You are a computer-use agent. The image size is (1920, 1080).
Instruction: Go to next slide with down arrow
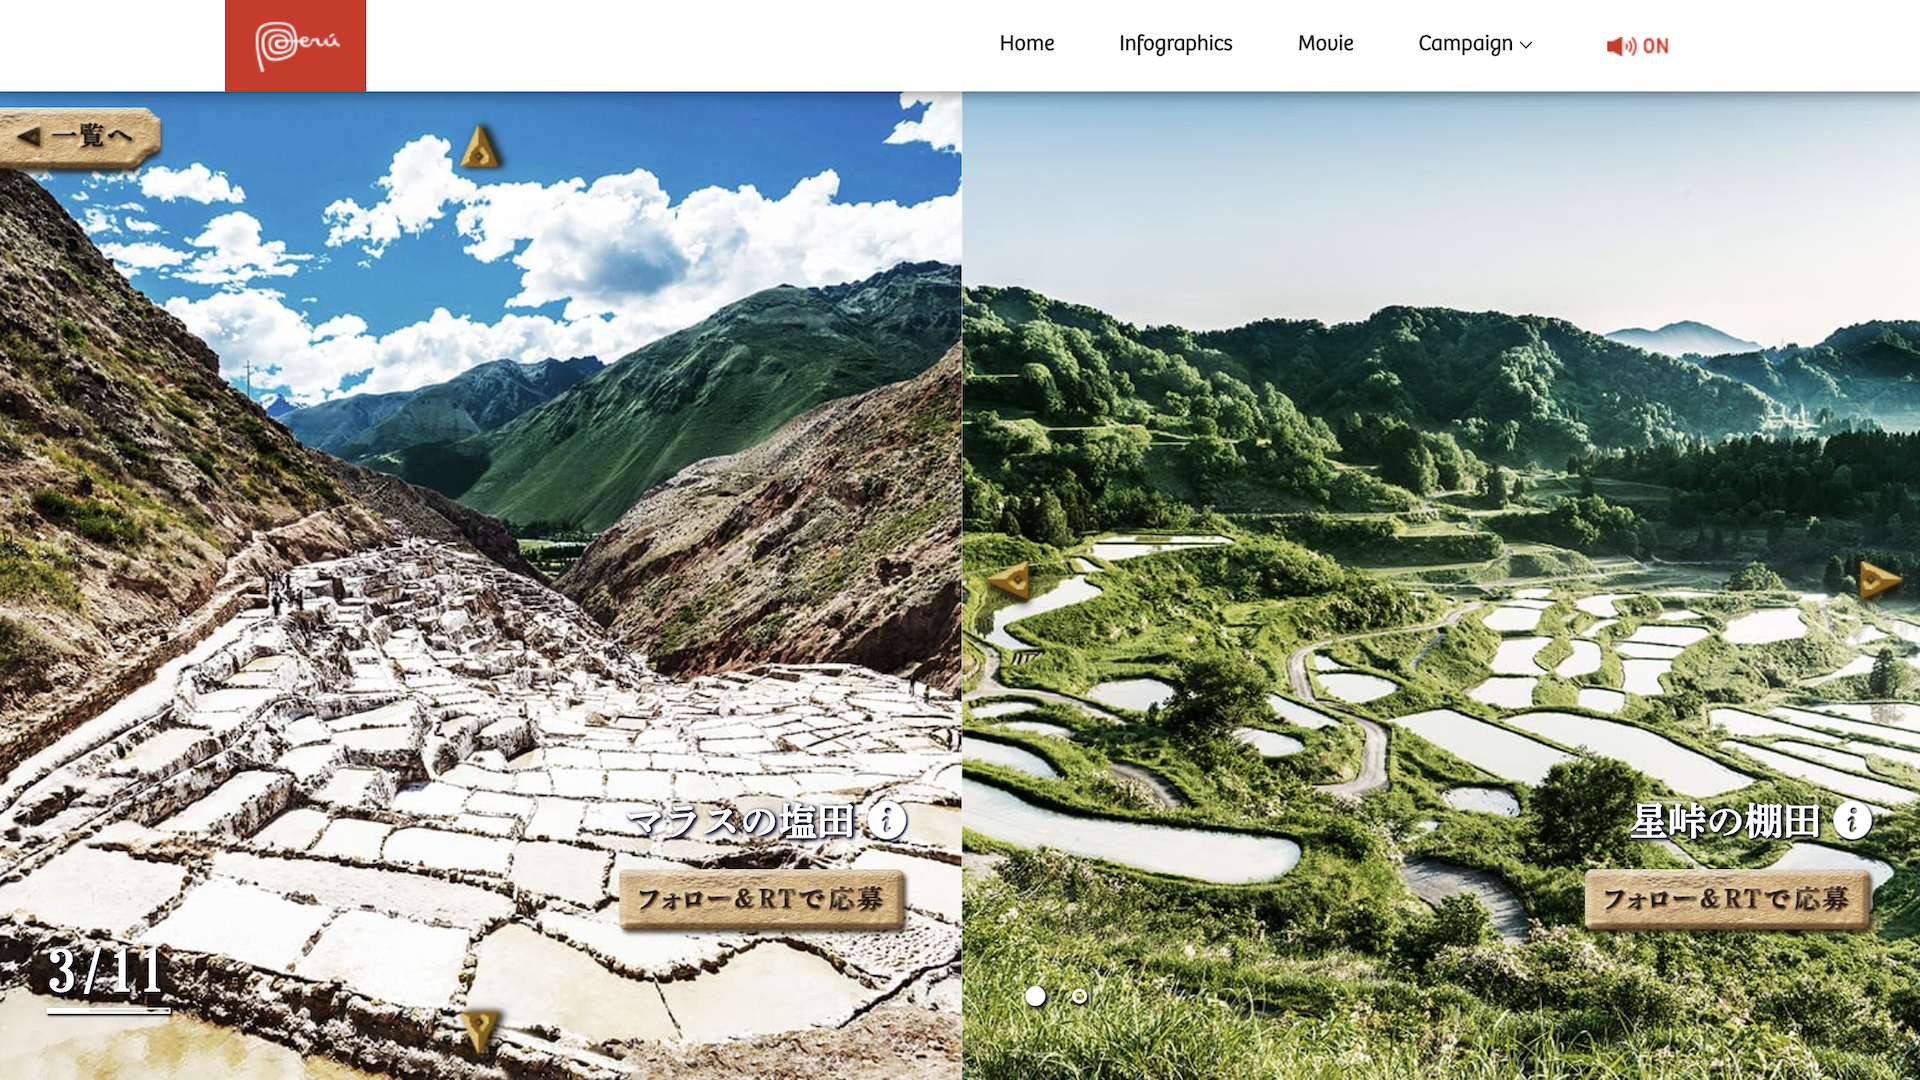coord(479,1031)
